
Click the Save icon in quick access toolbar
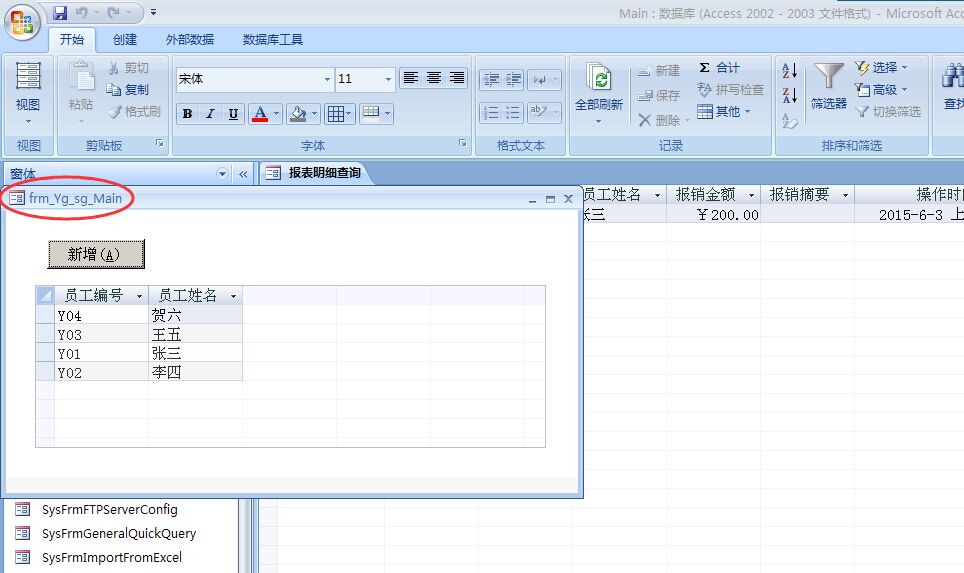pyautogui.click(x=60, y=13)
